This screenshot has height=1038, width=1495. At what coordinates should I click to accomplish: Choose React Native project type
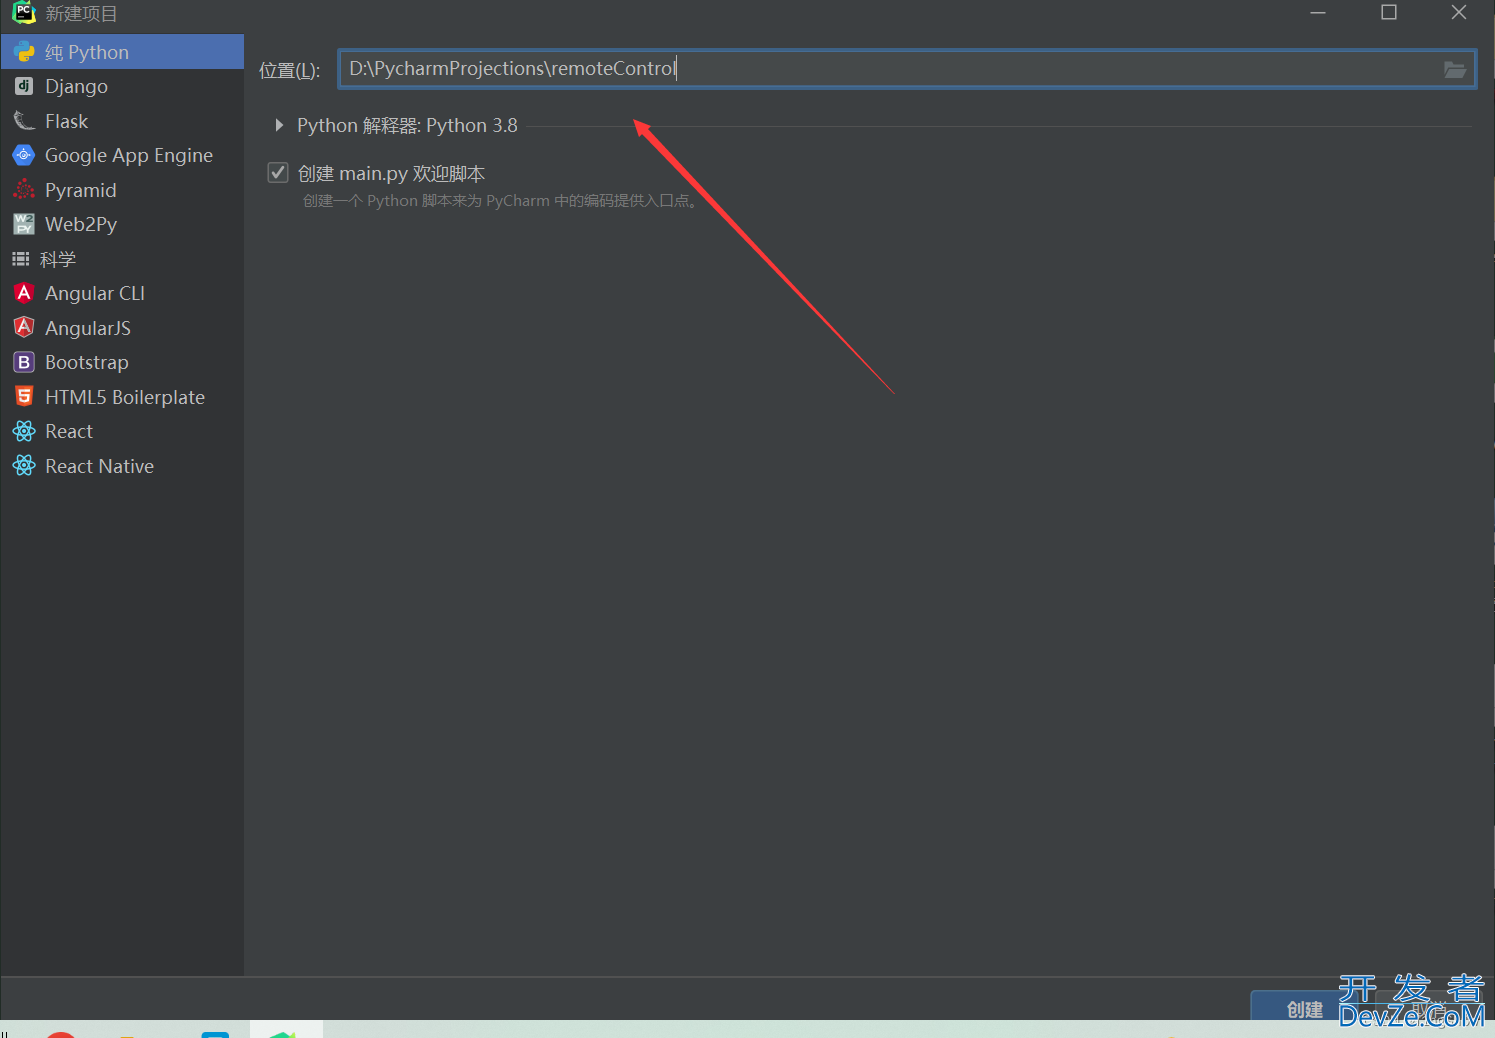(x=122, y=466)
